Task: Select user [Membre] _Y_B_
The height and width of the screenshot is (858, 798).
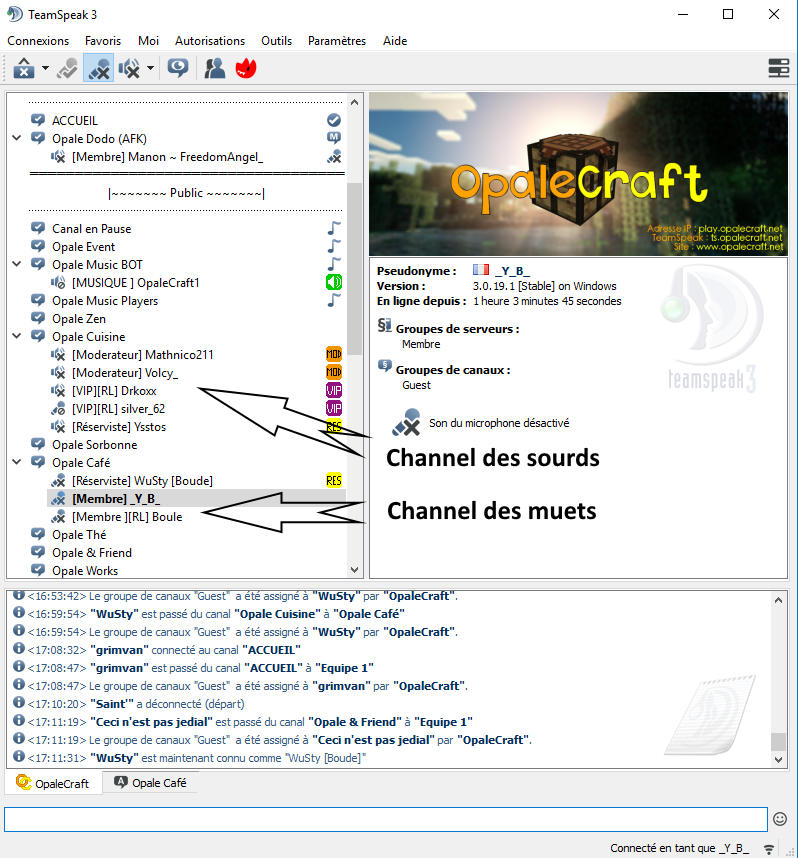Action: click(x=116, y=499)
